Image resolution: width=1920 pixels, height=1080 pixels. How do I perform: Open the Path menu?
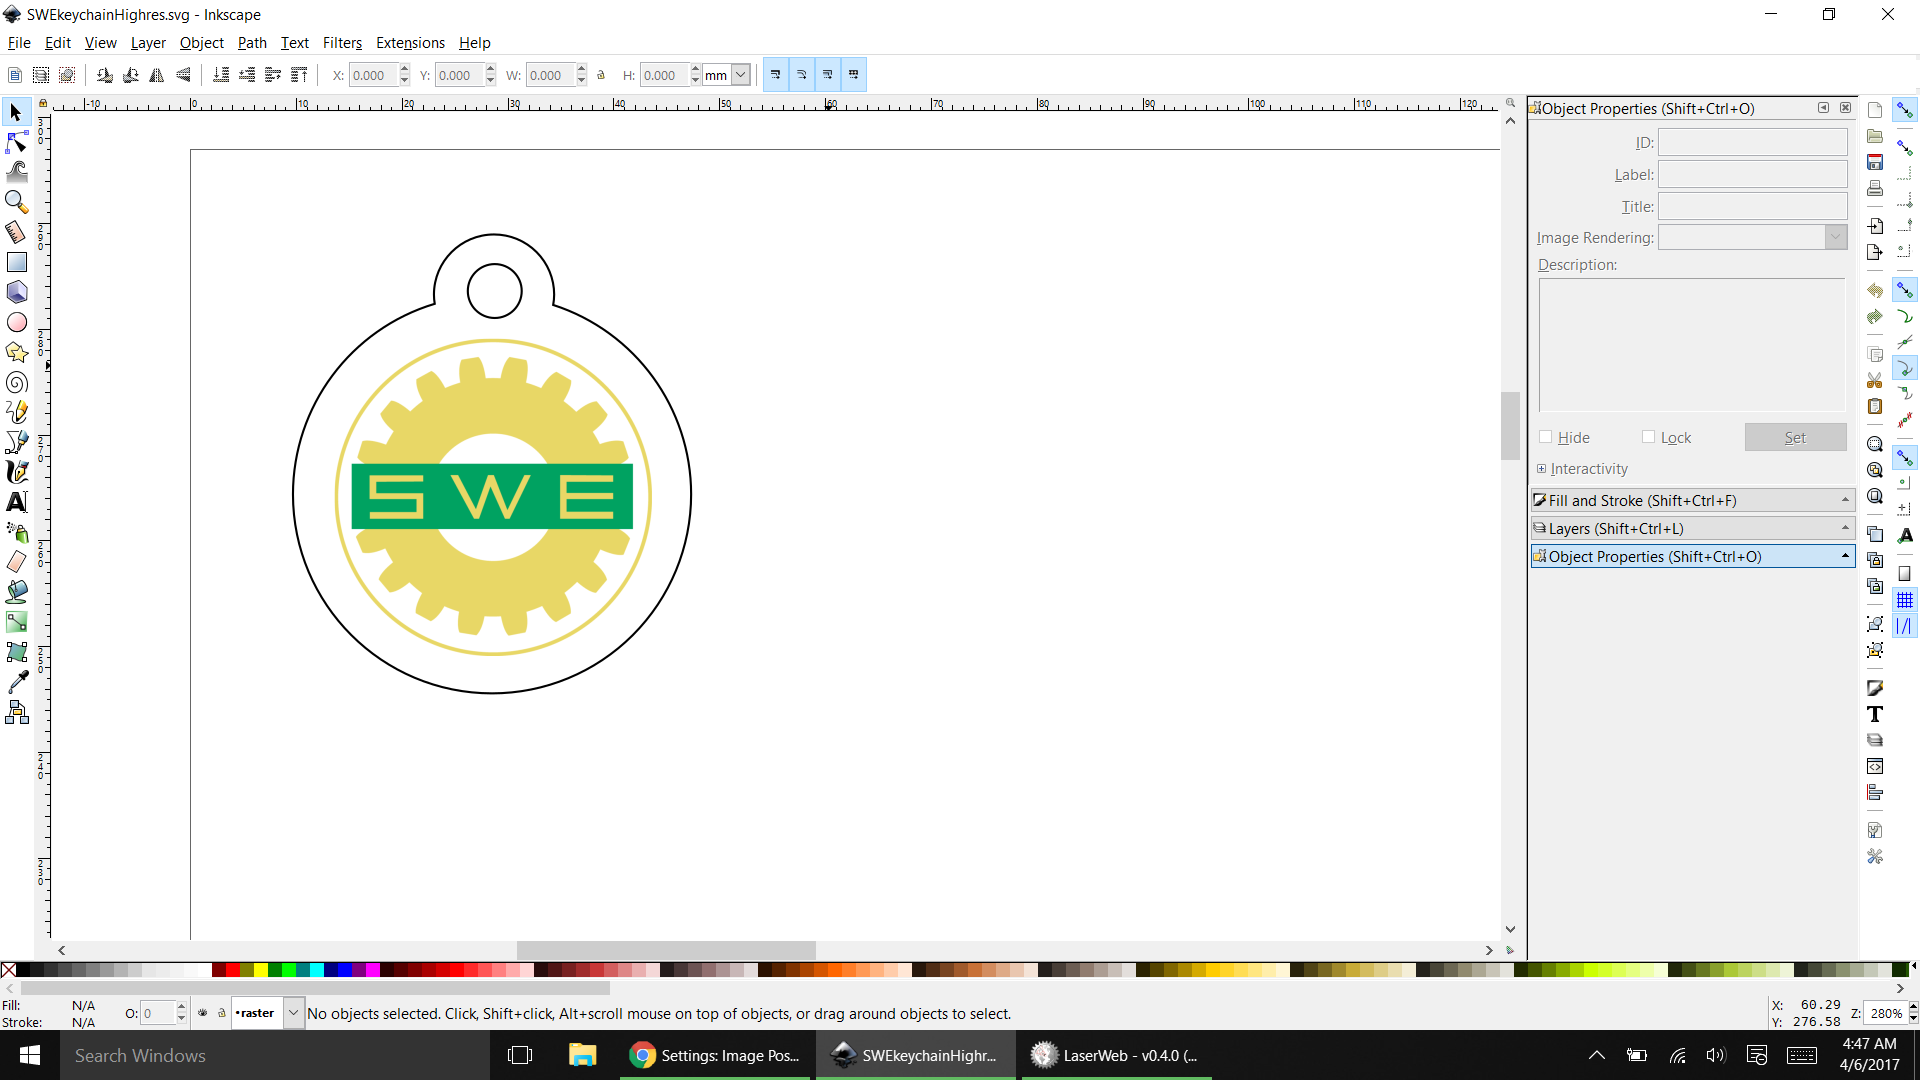click(252, 42)
